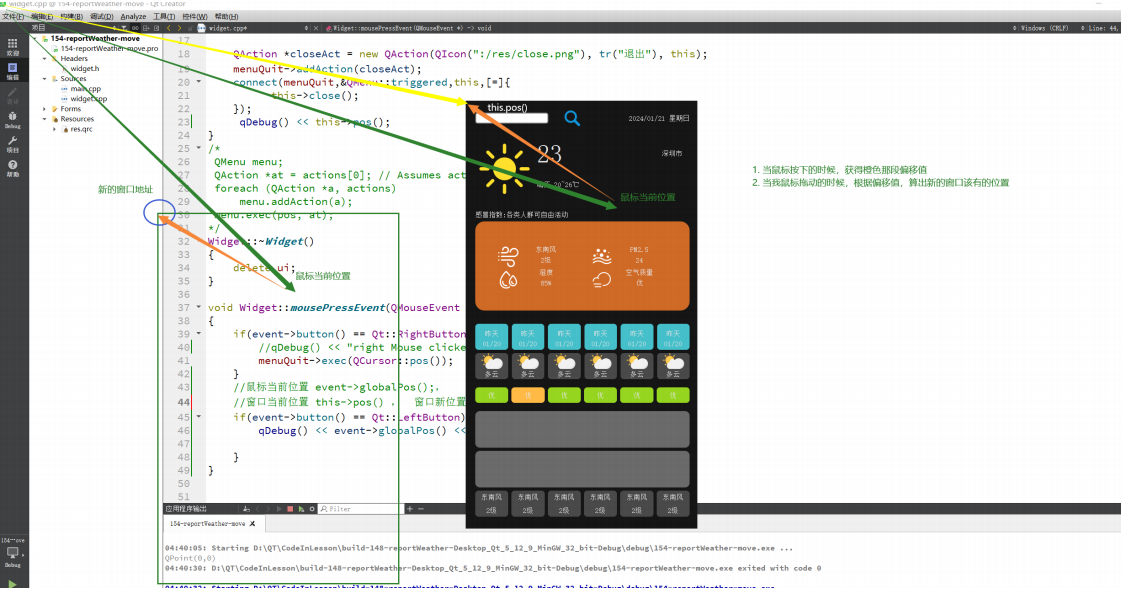Open widget.cpp in project tree
This screenshot has width=1136, height=611.
click(x=88, y=99)
